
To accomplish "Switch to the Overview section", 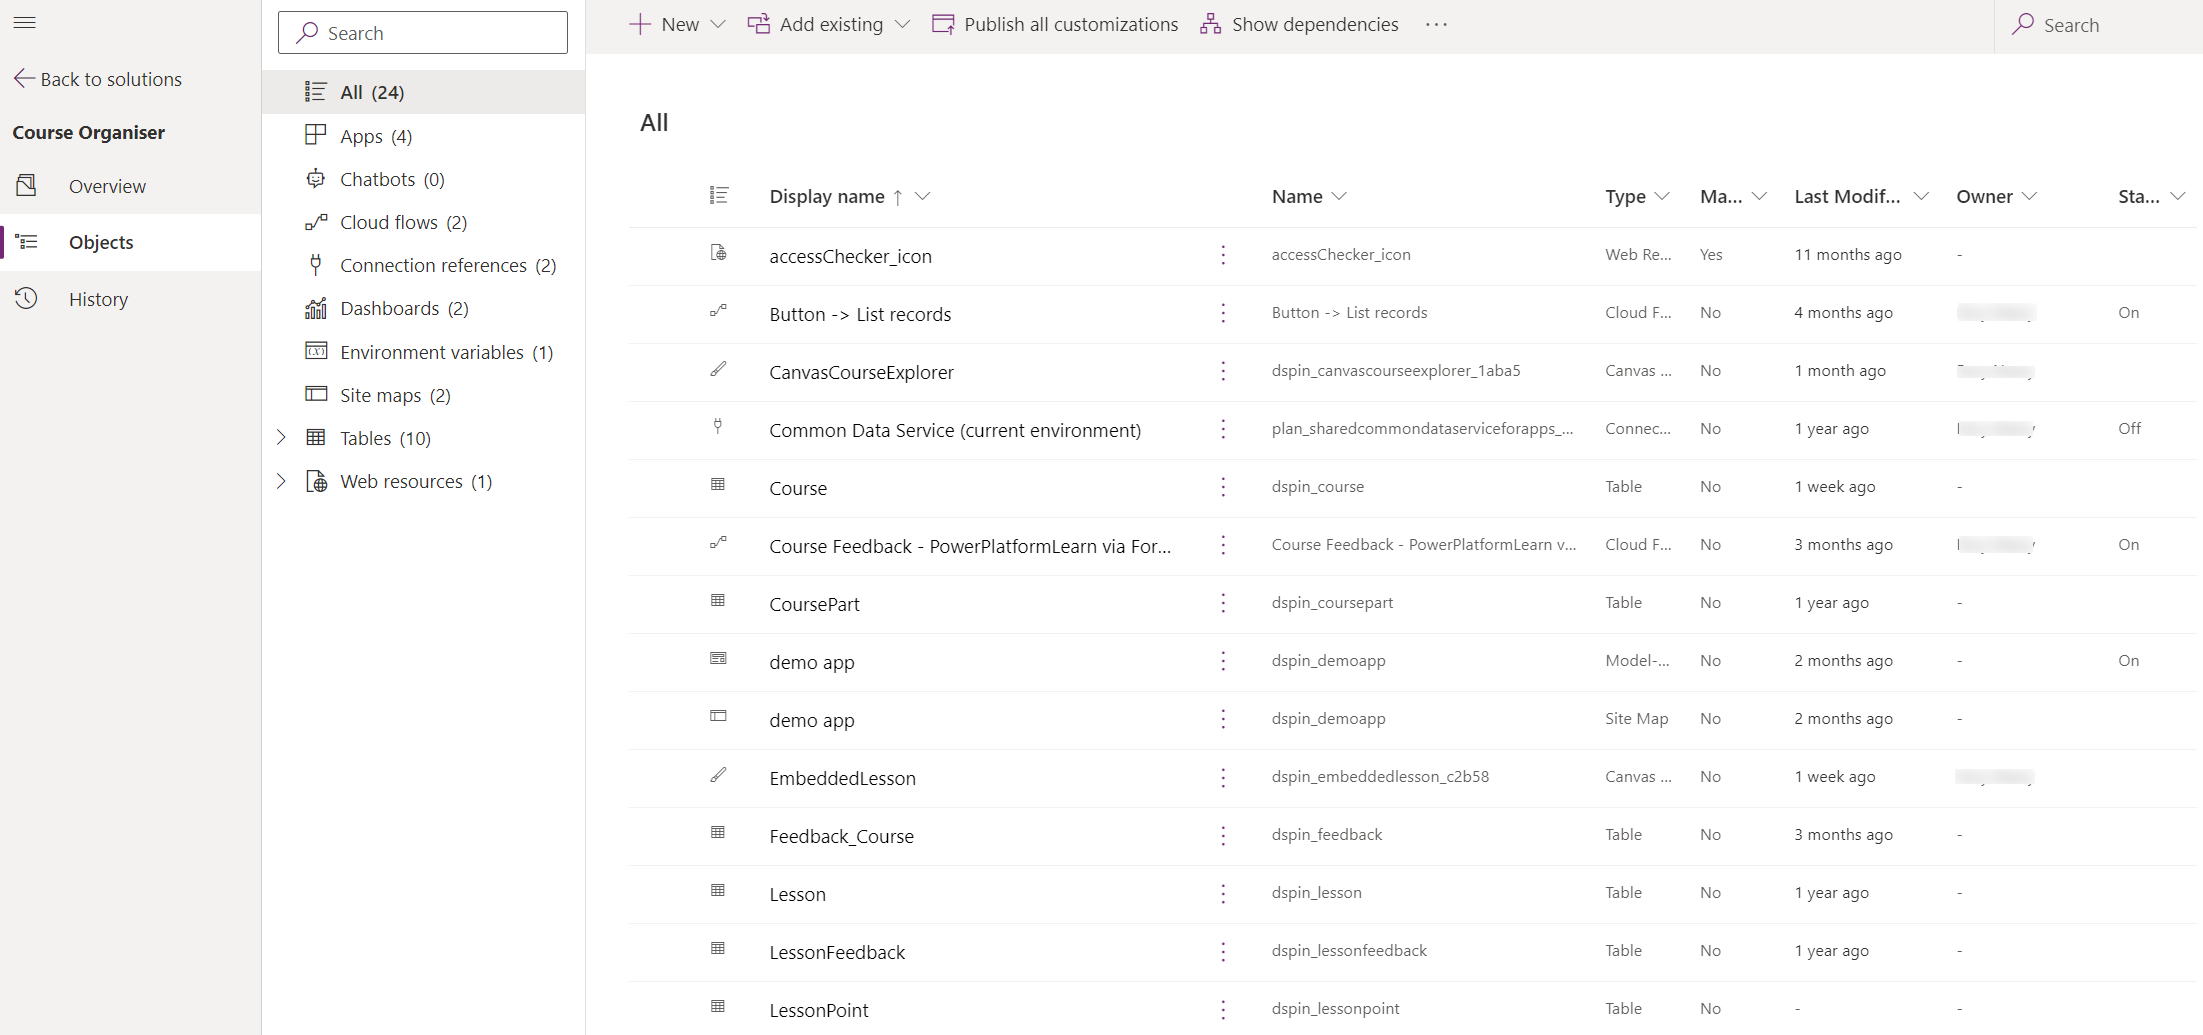I will pyautogui.click(x=106, y=185).
